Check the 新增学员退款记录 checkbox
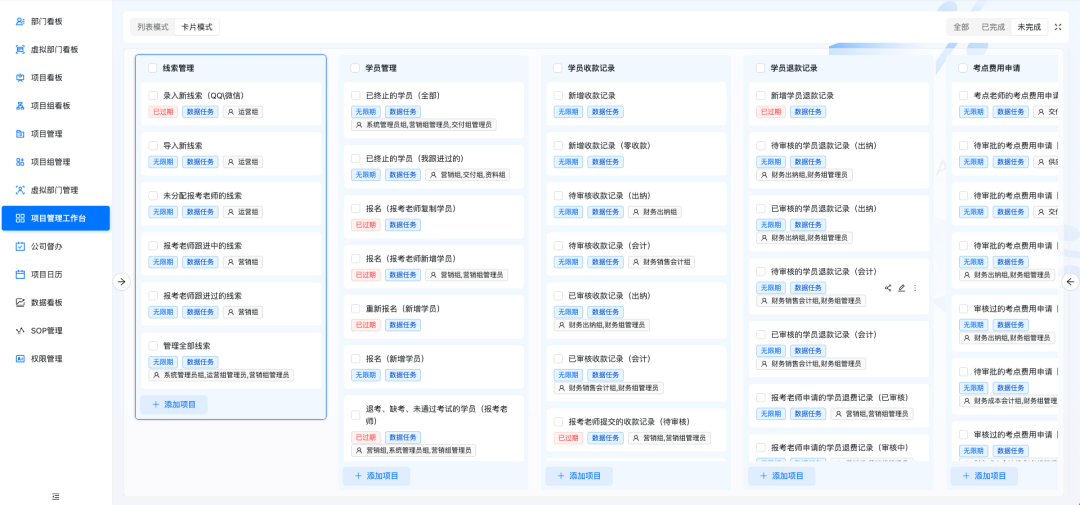Viewport: 1080px width, 505px height. click(760, 96)
